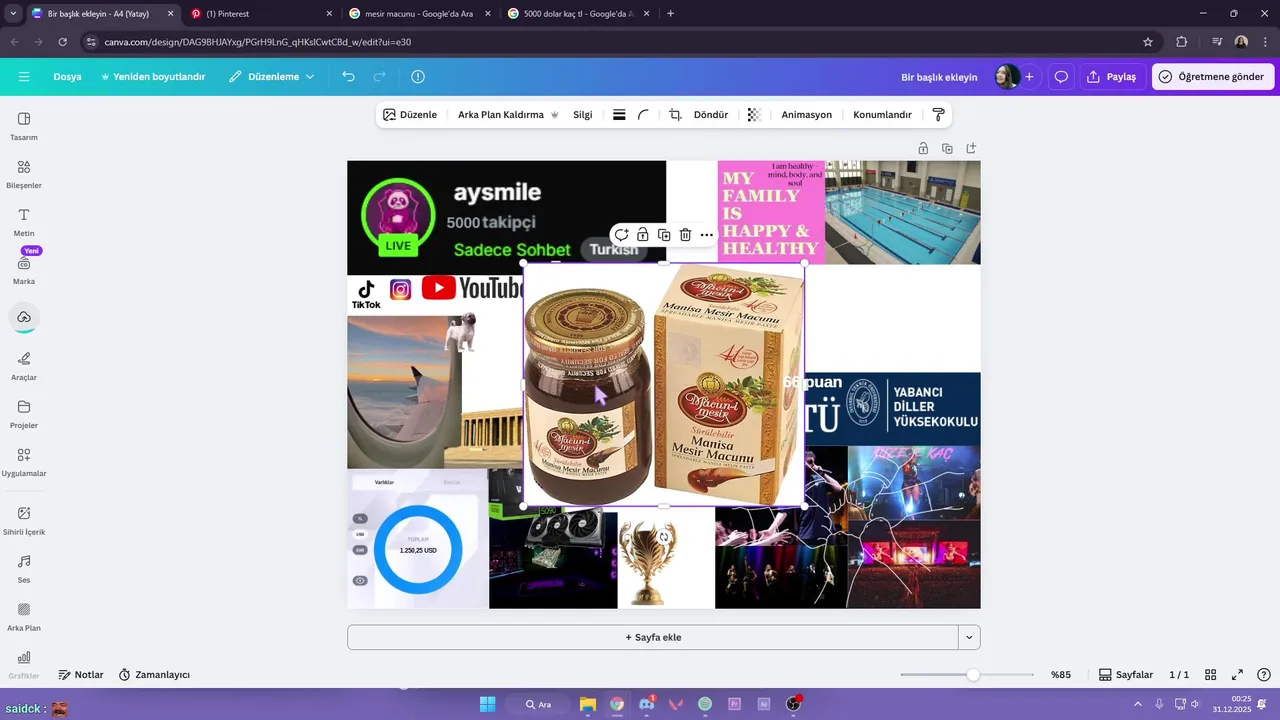Click the Döndür flip option
1280x720 pixels.
coord(711,115)
